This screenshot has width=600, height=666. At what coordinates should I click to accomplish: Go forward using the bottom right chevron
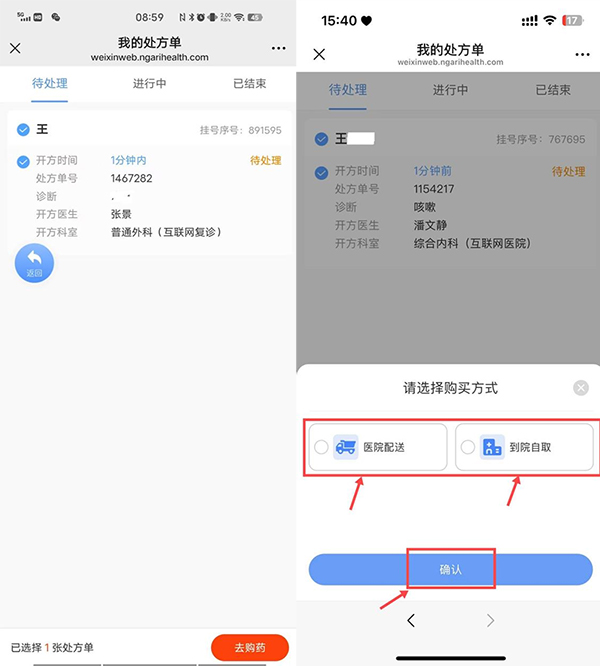pyautogui.click(x=490, y=621)
